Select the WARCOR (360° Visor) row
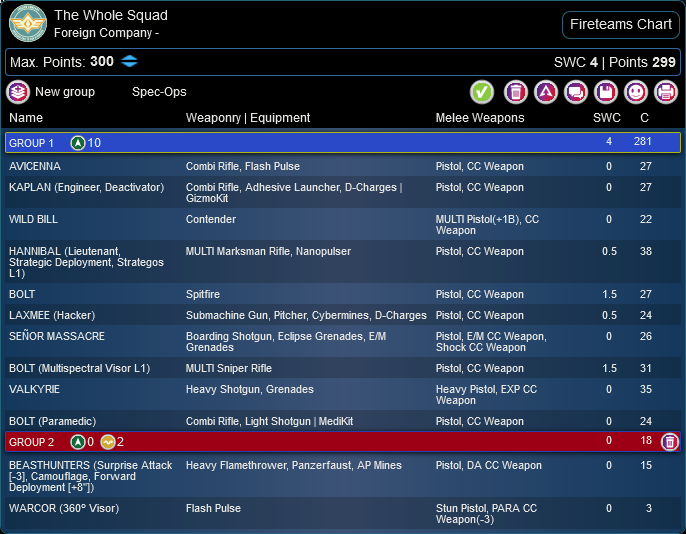Viewport: 686px width, 534px height. click(x=343, y=513)
